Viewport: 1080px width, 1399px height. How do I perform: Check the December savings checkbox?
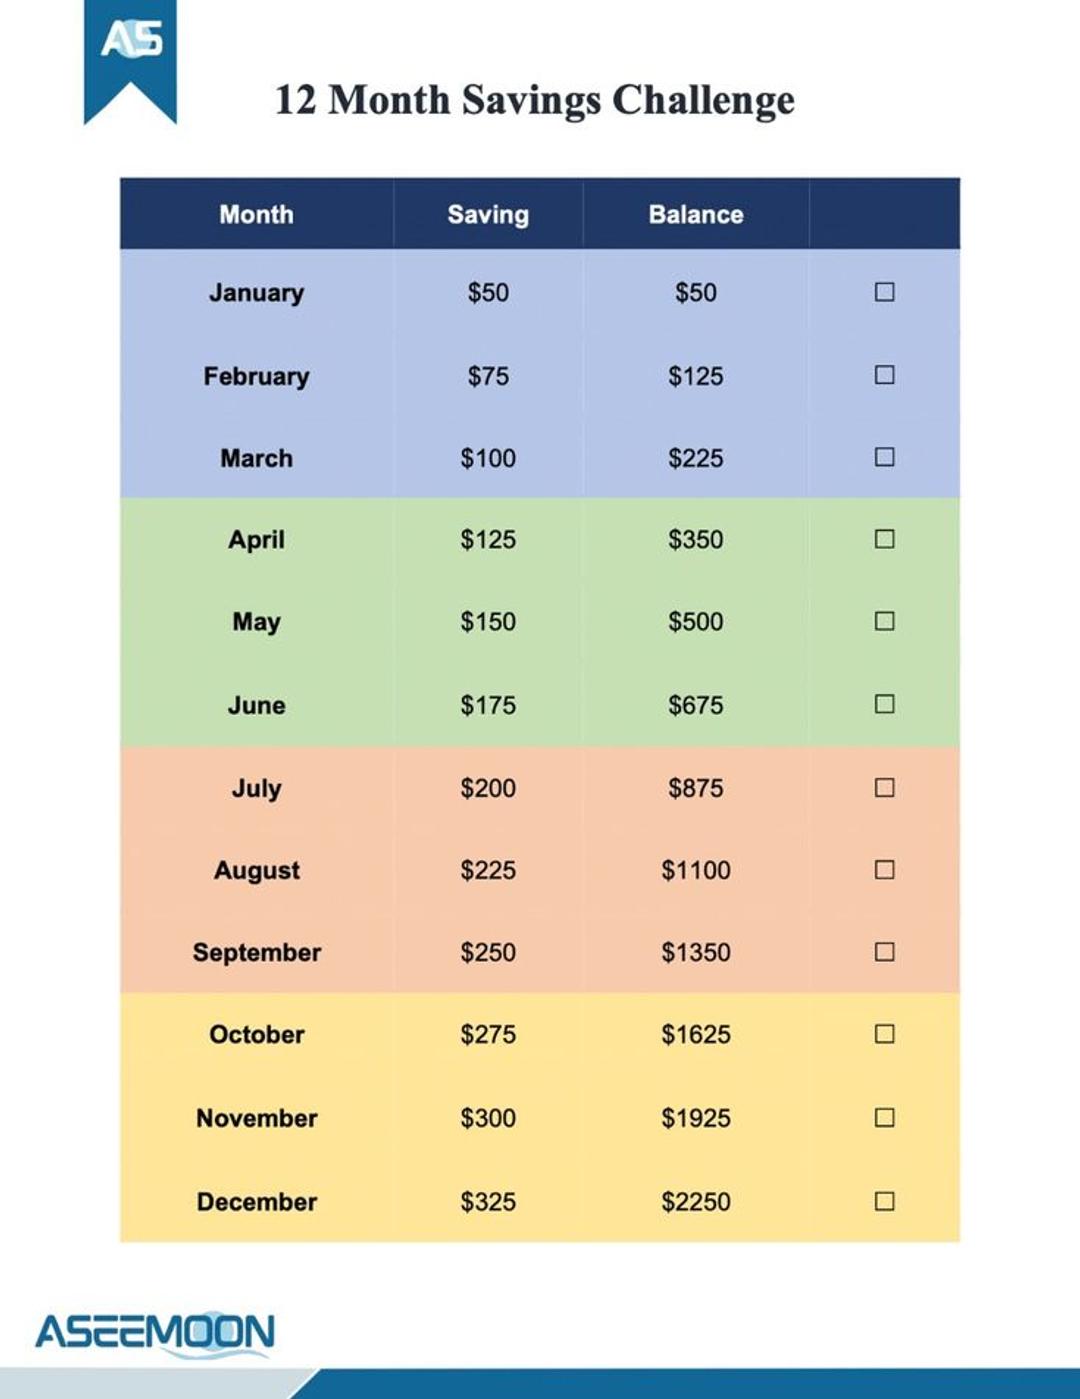click(x=884, y=1201)
